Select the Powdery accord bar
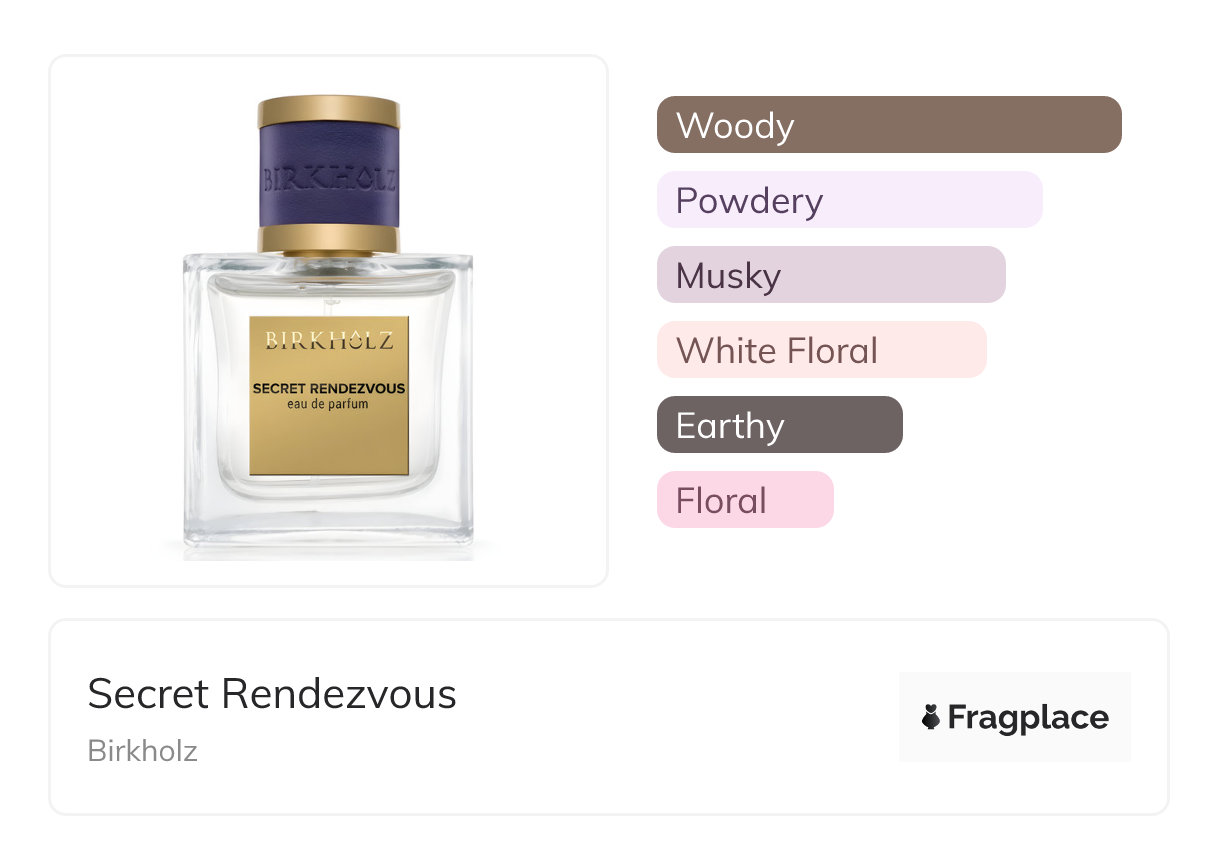1218x864 pixels. coord(849,200)
